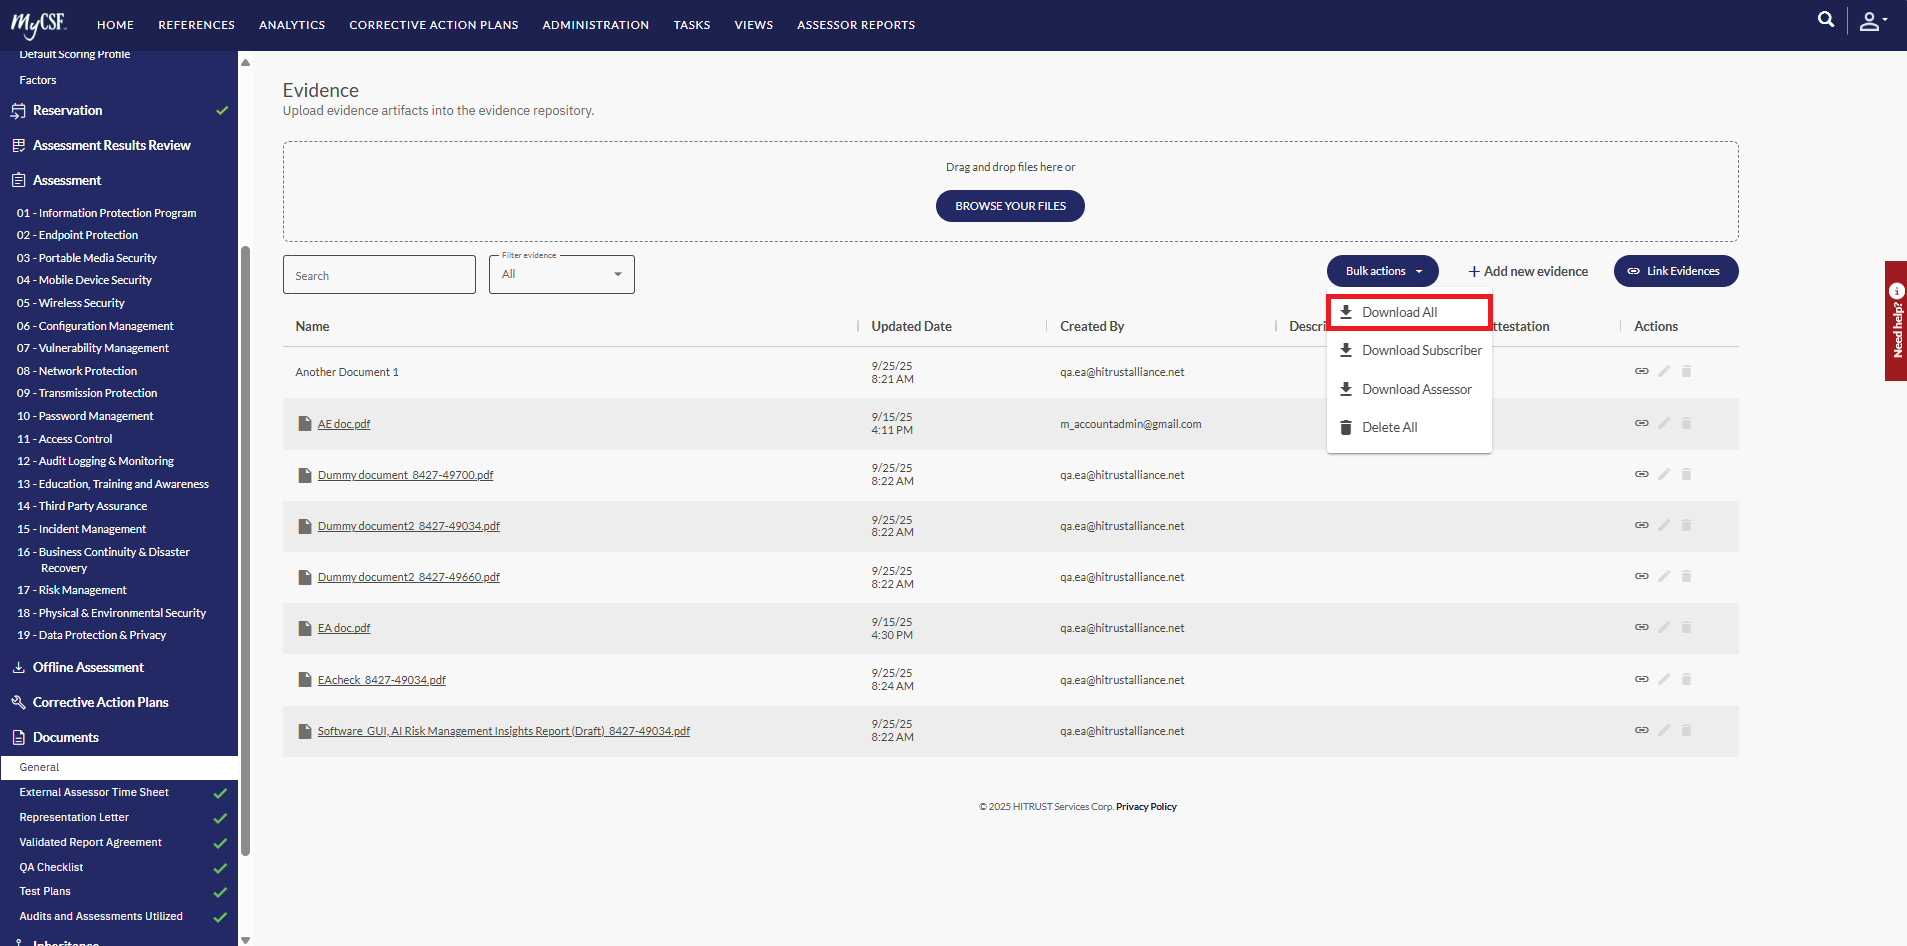Click the Link Evidences button
Viewport: 1907px width, 946px height.
(1675, 271)
